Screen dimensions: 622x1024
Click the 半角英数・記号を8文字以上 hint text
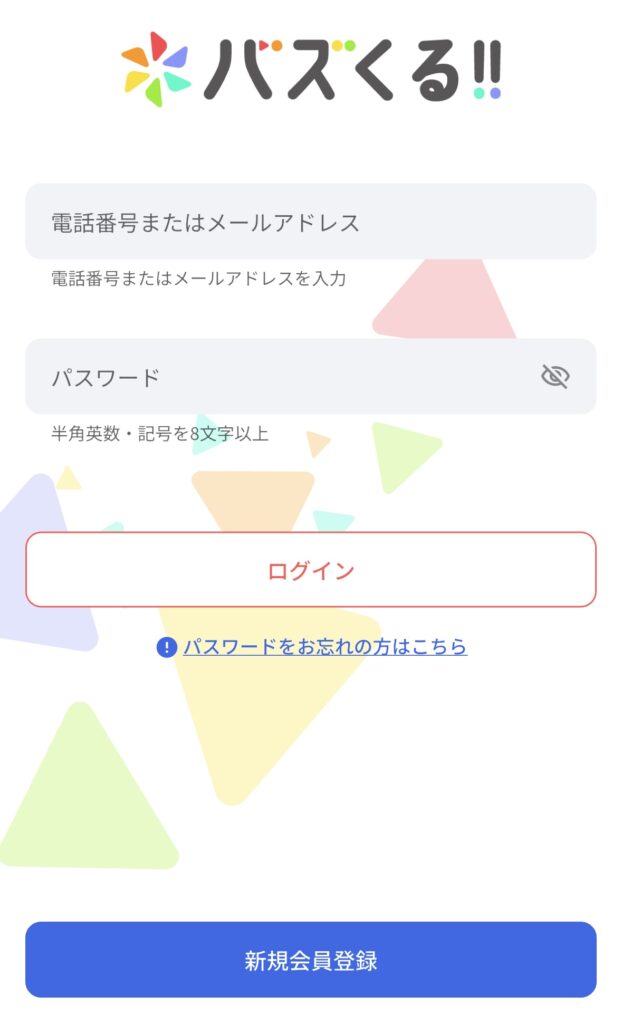[x=160, y=434]
